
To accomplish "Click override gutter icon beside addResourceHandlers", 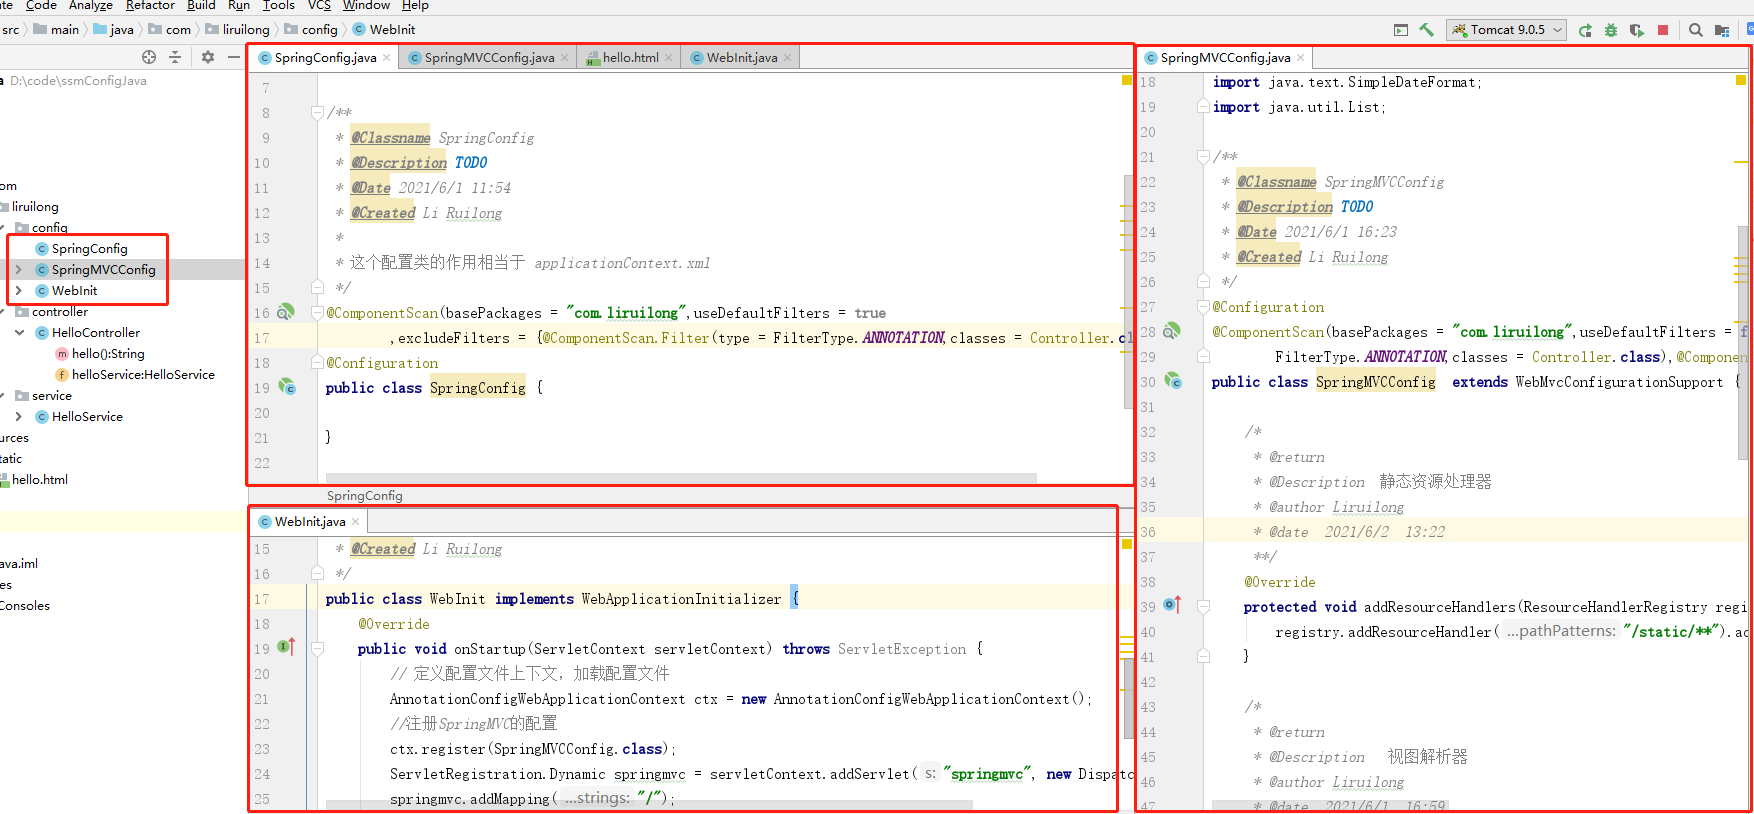I will pyautogui.click(x=1173, y=605).
